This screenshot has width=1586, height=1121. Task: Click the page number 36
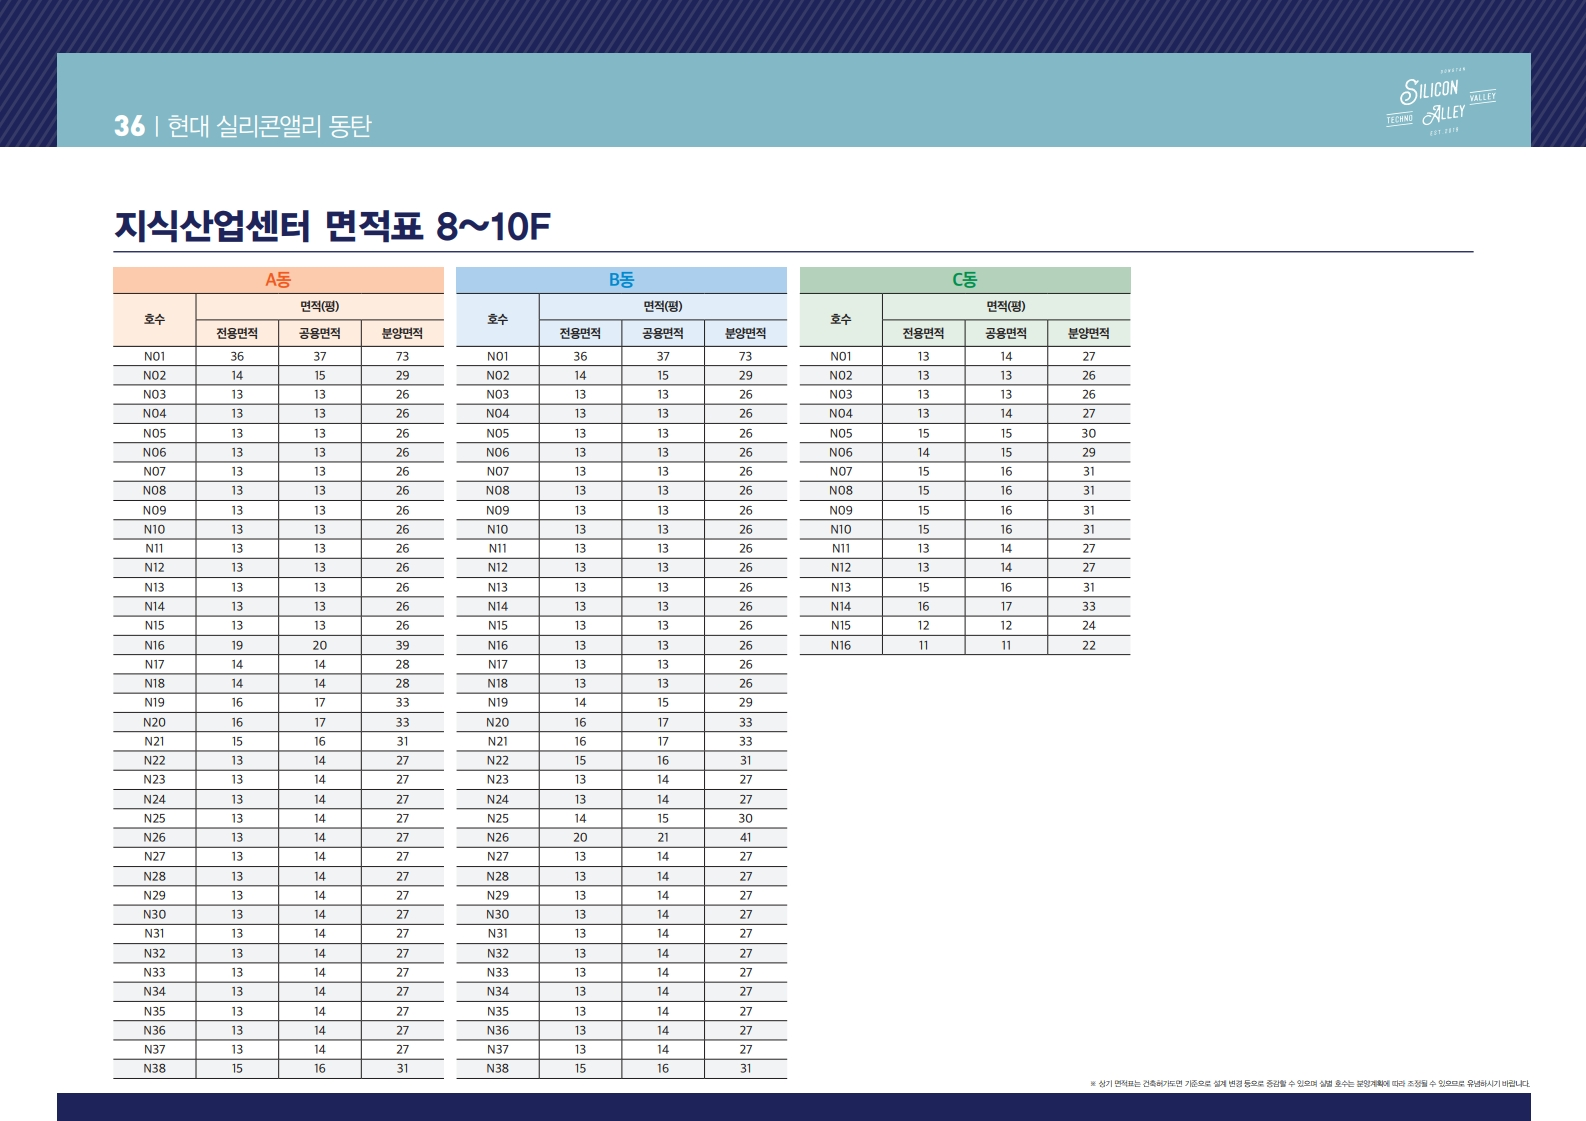tap(129, 126)
